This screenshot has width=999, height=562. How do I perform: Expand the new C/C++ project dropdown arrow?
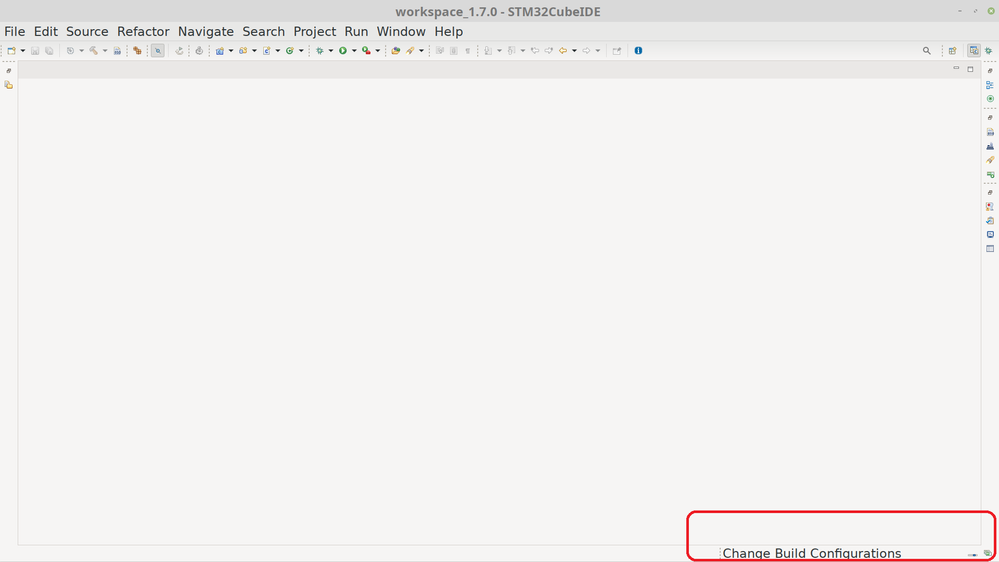(231, 50)
